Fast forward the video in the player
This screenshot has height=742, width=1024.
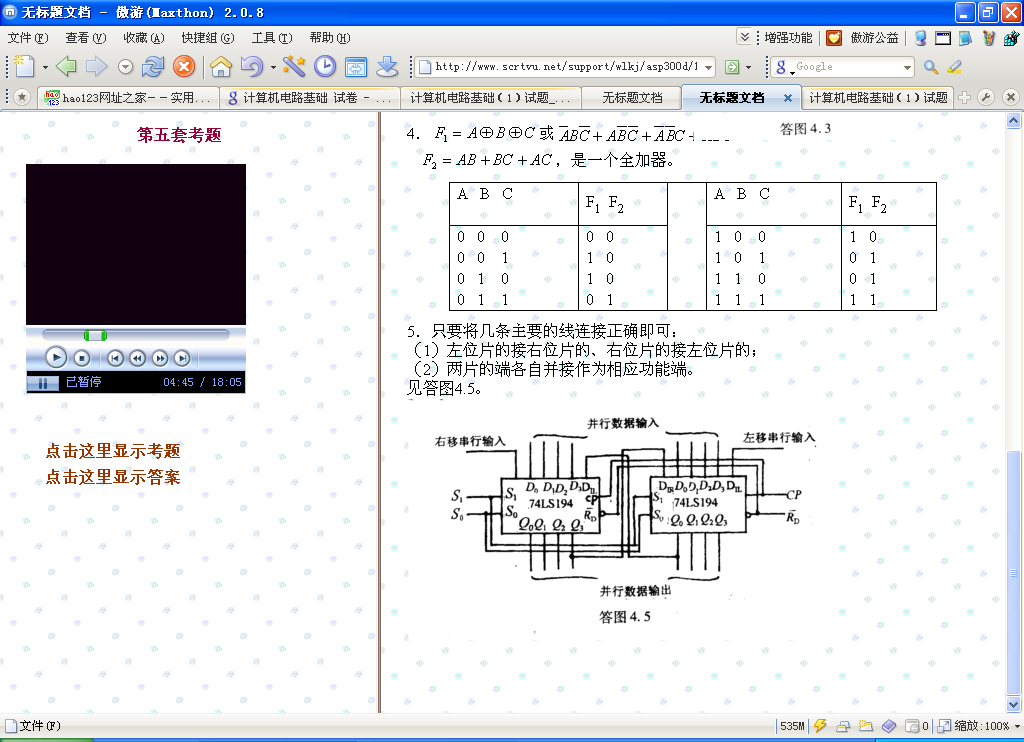(x=160, y=358)
